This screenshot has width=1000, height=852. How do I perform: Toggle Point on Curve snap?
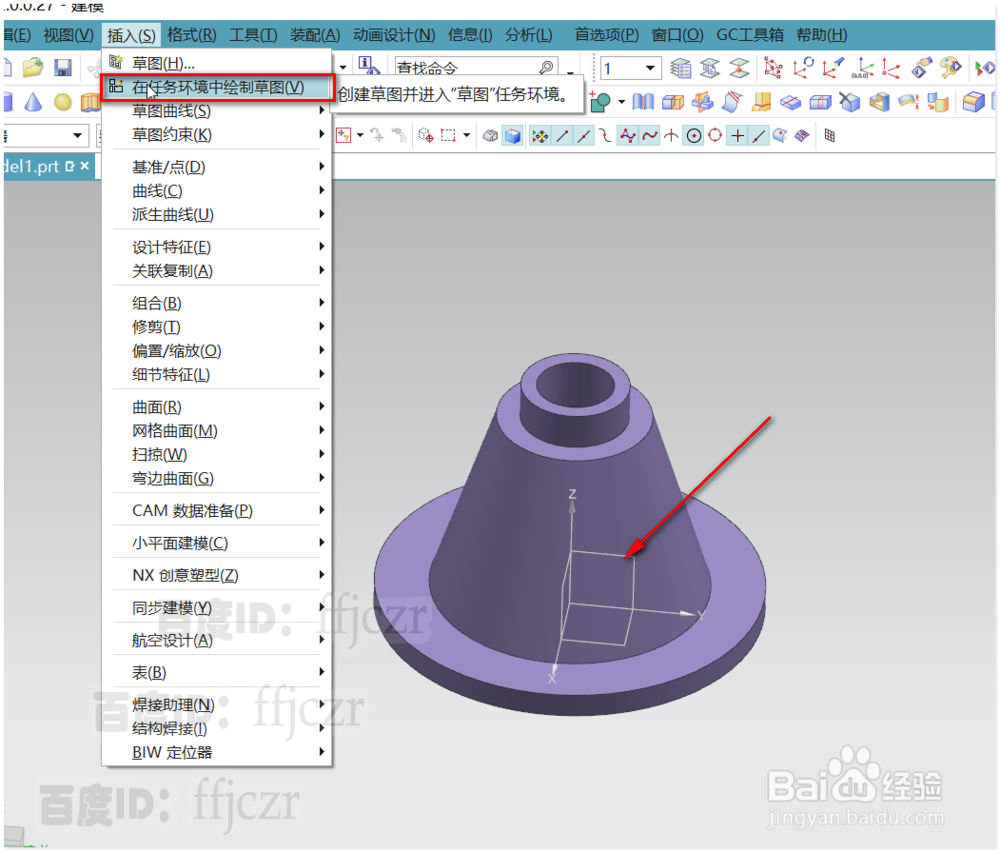click(x=758, y=135)
